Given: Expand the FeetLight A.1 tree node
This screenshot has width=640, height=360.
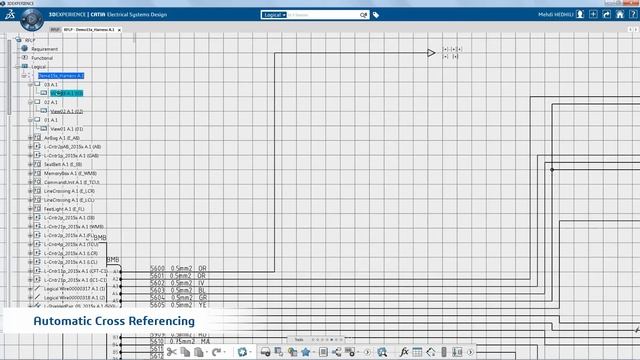Looking at the screenshot, I should point(30,209).
